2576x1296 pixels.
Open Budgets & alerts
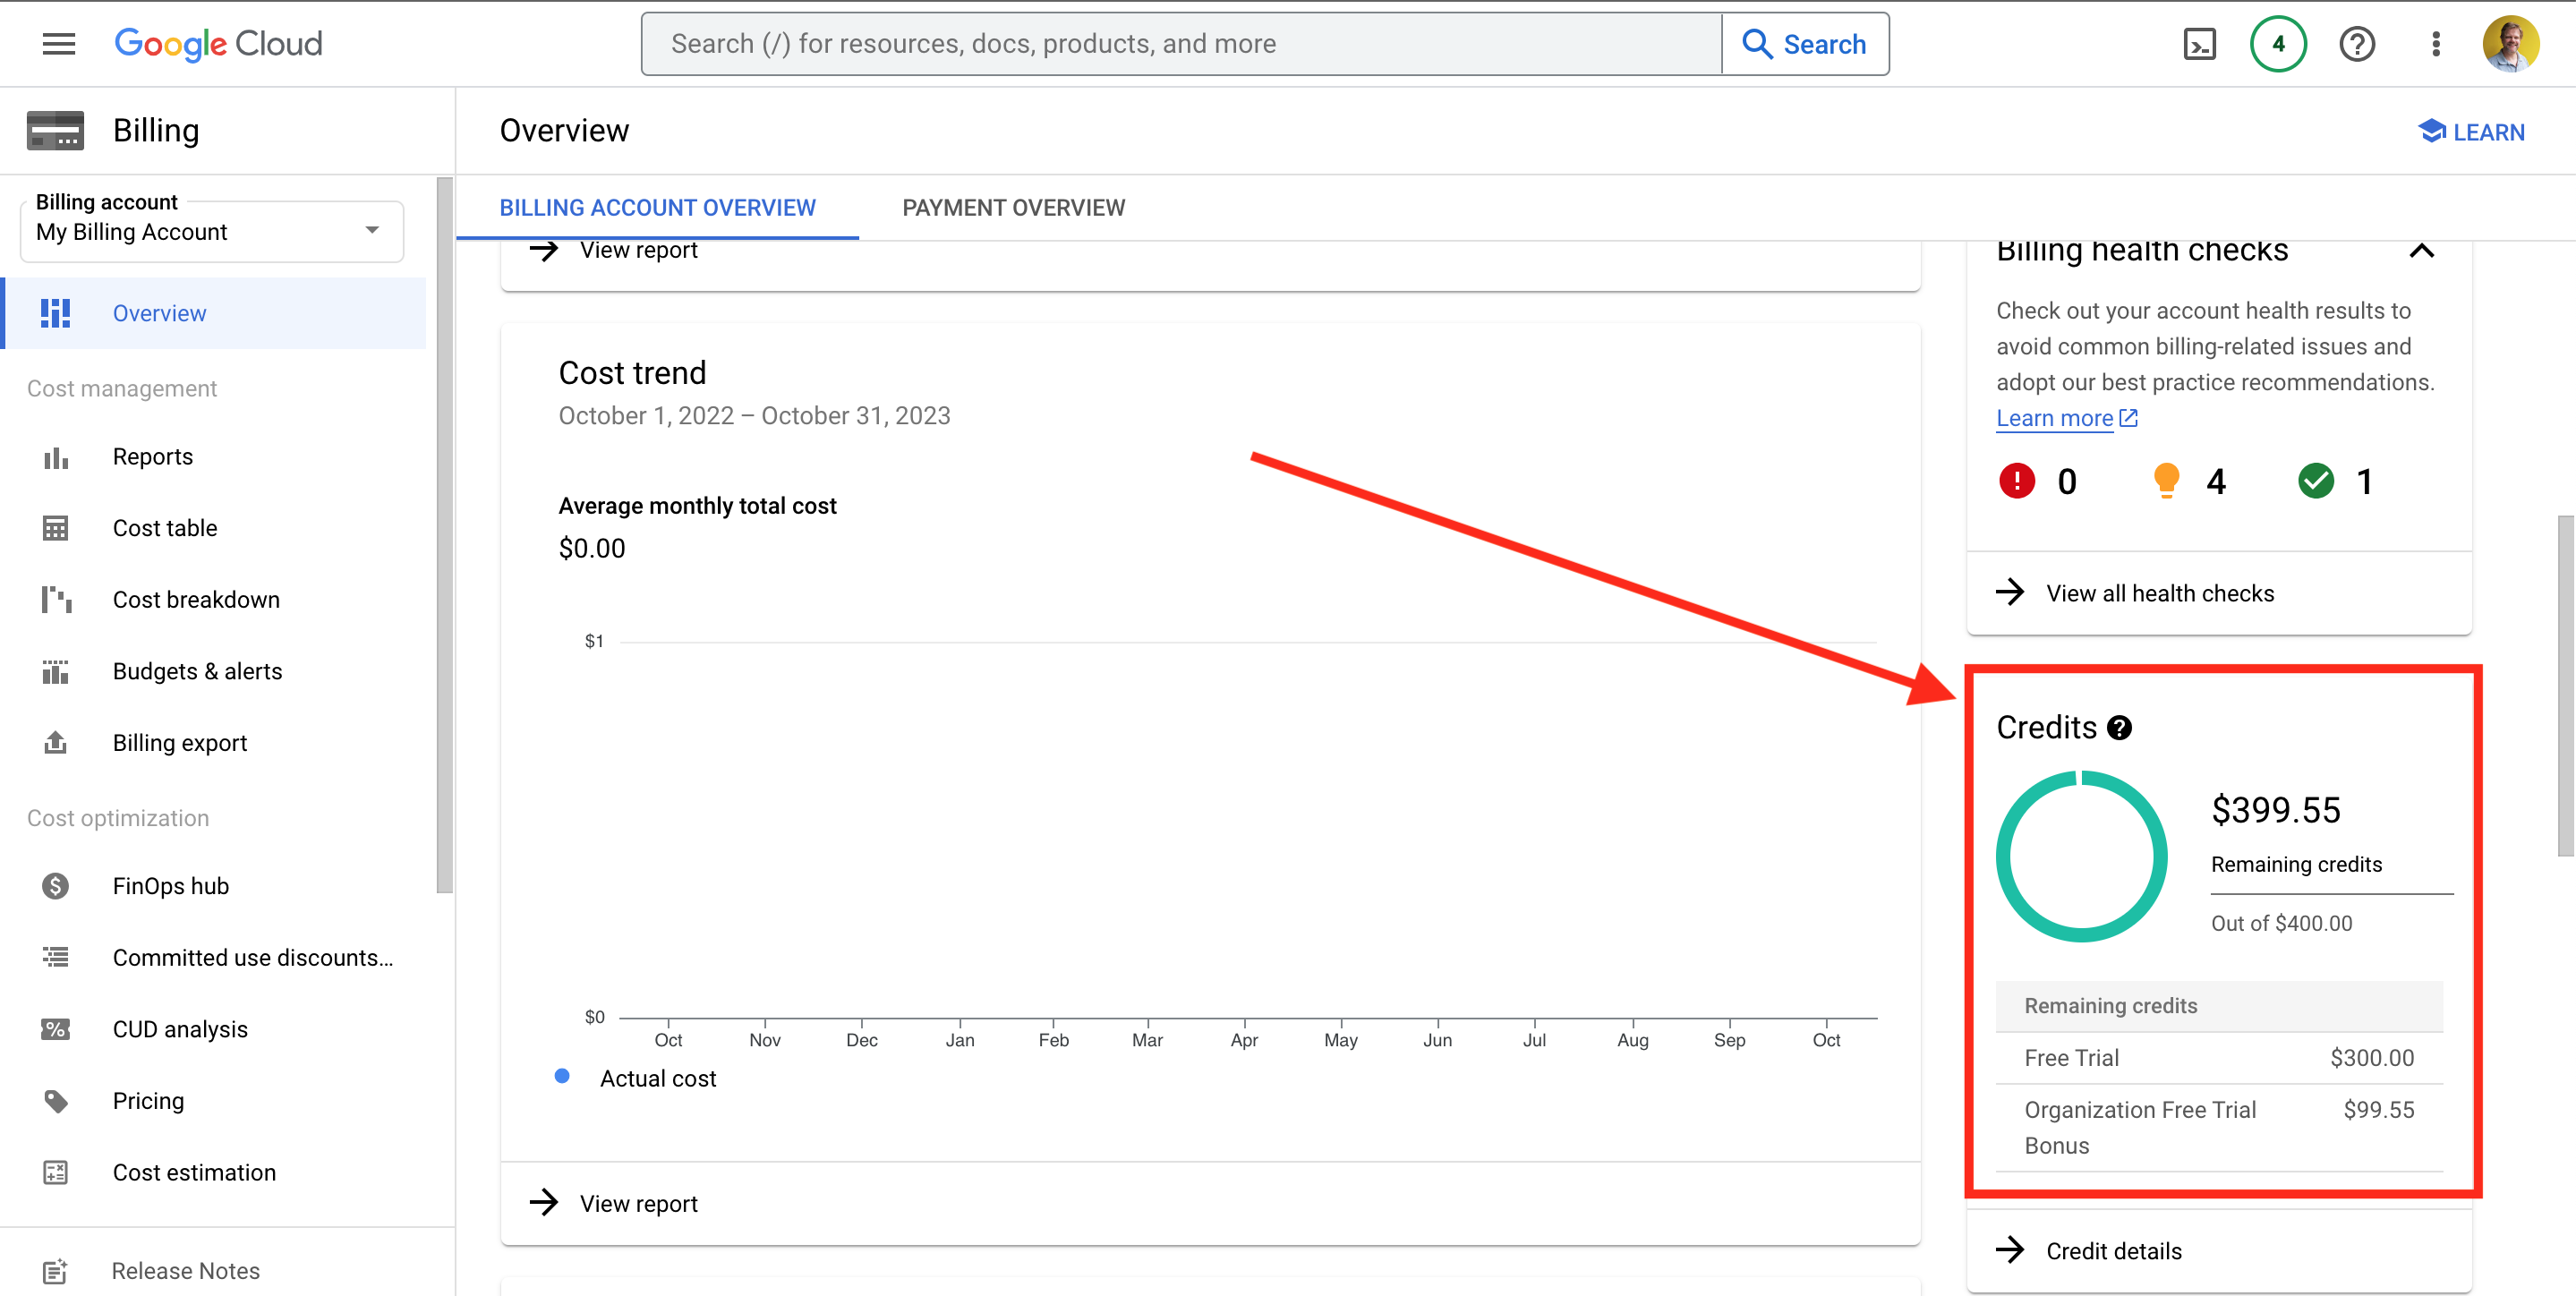coord(197,671)
